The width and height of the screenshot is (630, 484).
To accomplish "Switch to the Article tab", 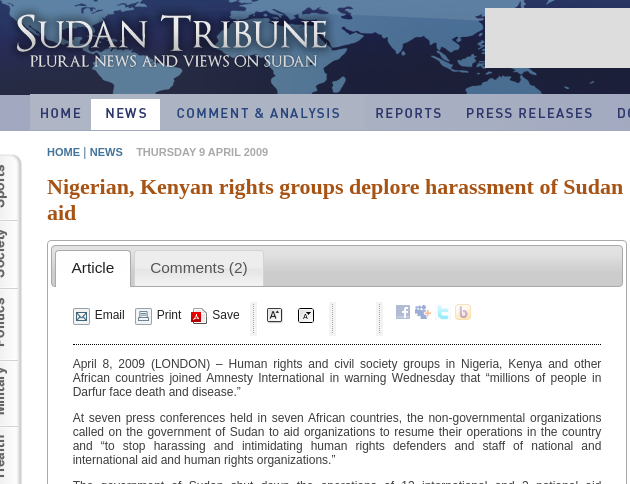I will coord(93,268).
